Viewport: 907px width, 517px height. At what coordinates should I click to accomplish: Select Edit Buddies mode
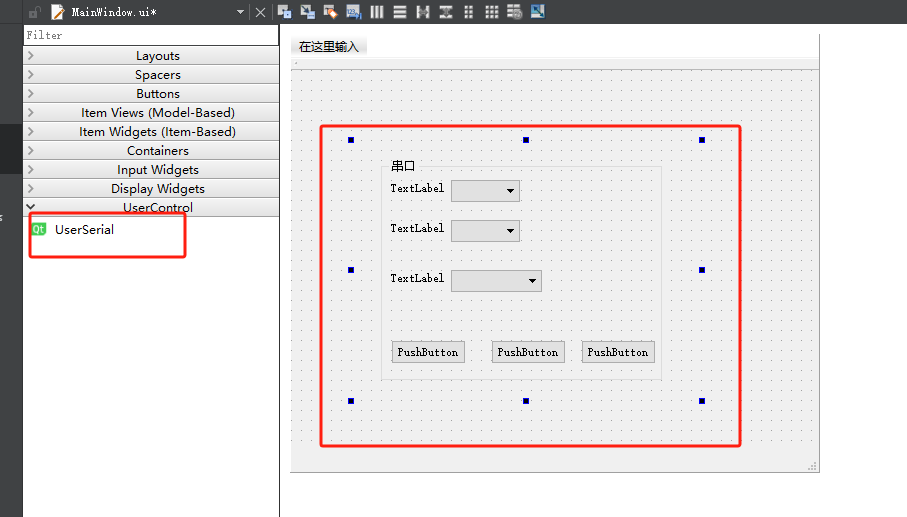[x=330, y=12]
